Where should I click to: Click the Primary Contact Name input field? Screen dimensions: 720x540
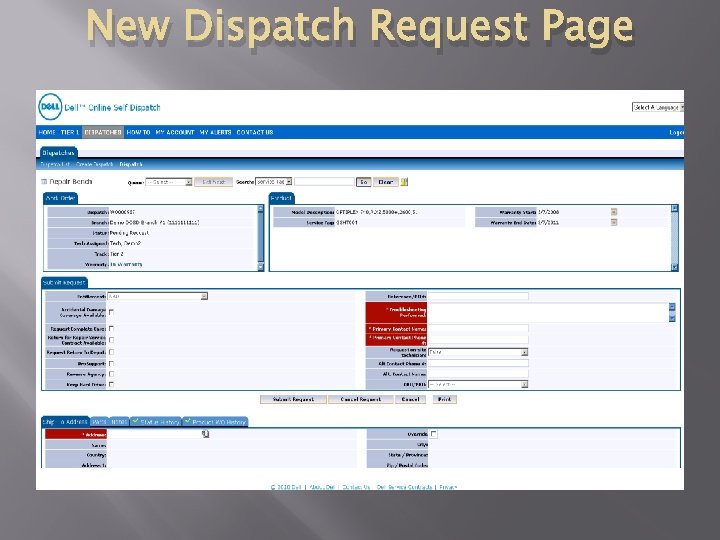[478, 329]
